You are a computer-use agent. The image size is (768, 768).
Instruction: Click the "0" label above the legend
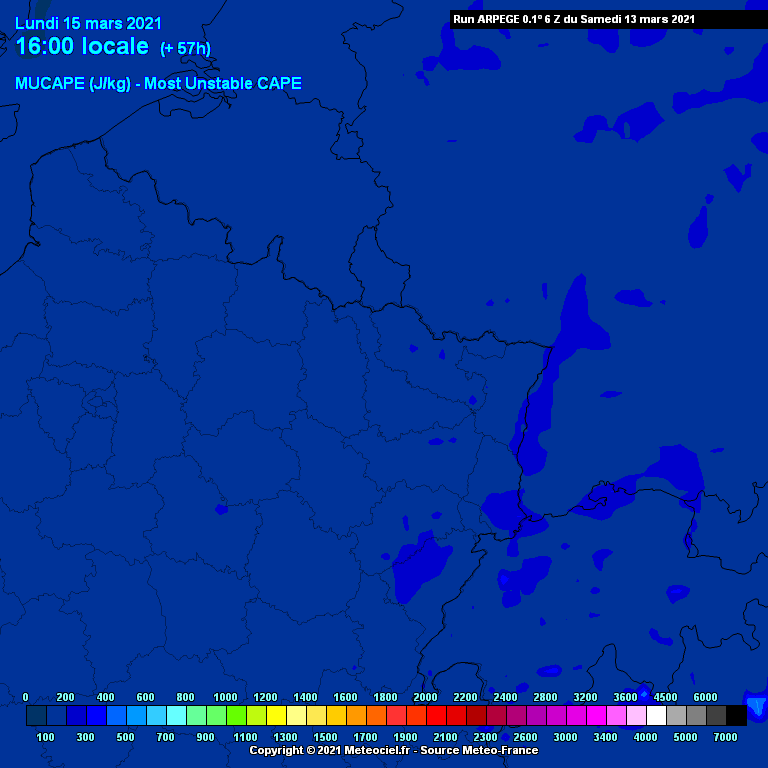pyautogui.click(x=26, y=697)
